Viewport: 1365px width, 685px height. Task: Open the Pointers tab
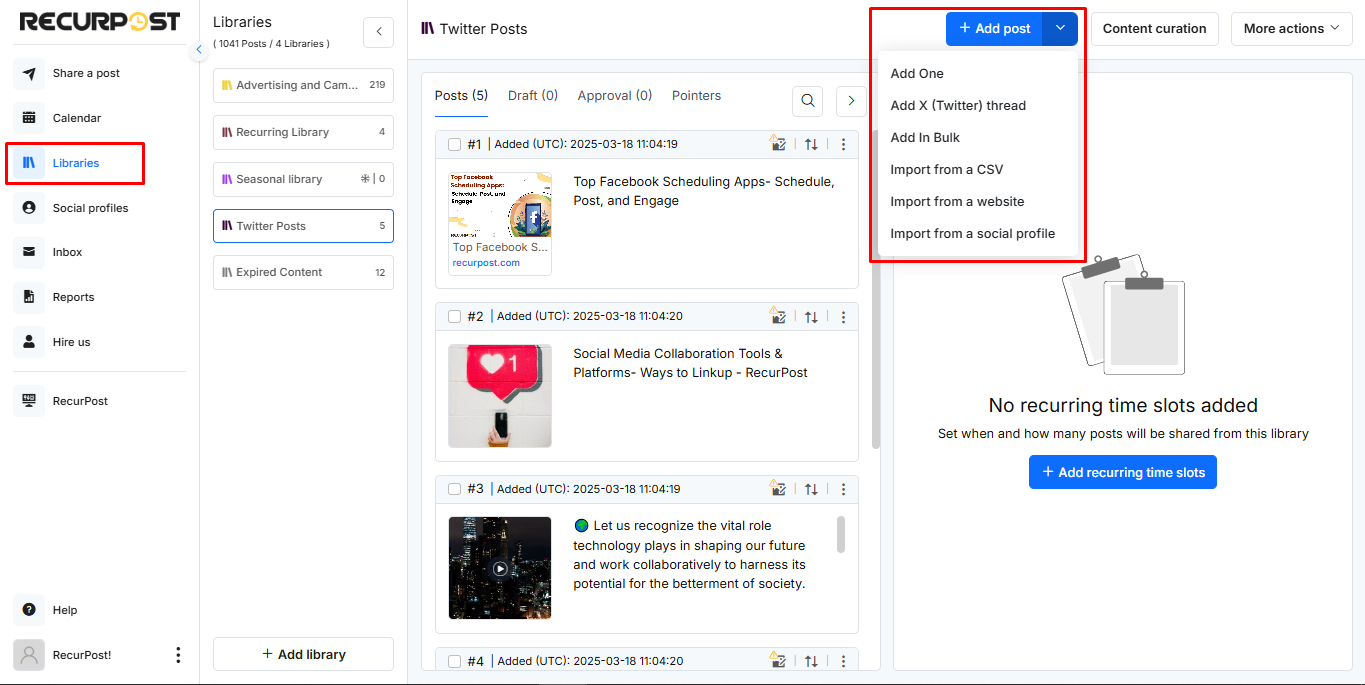pyautogui.click(x=697, y=96)
